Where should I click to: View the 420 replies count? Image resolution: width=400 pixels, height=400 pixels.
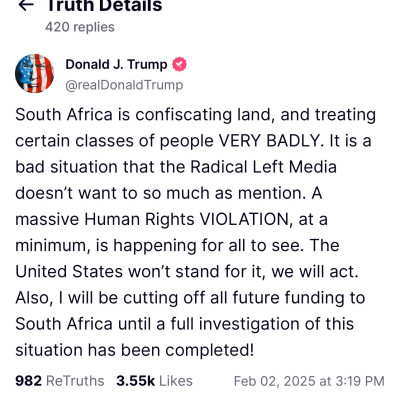[80, 27]
